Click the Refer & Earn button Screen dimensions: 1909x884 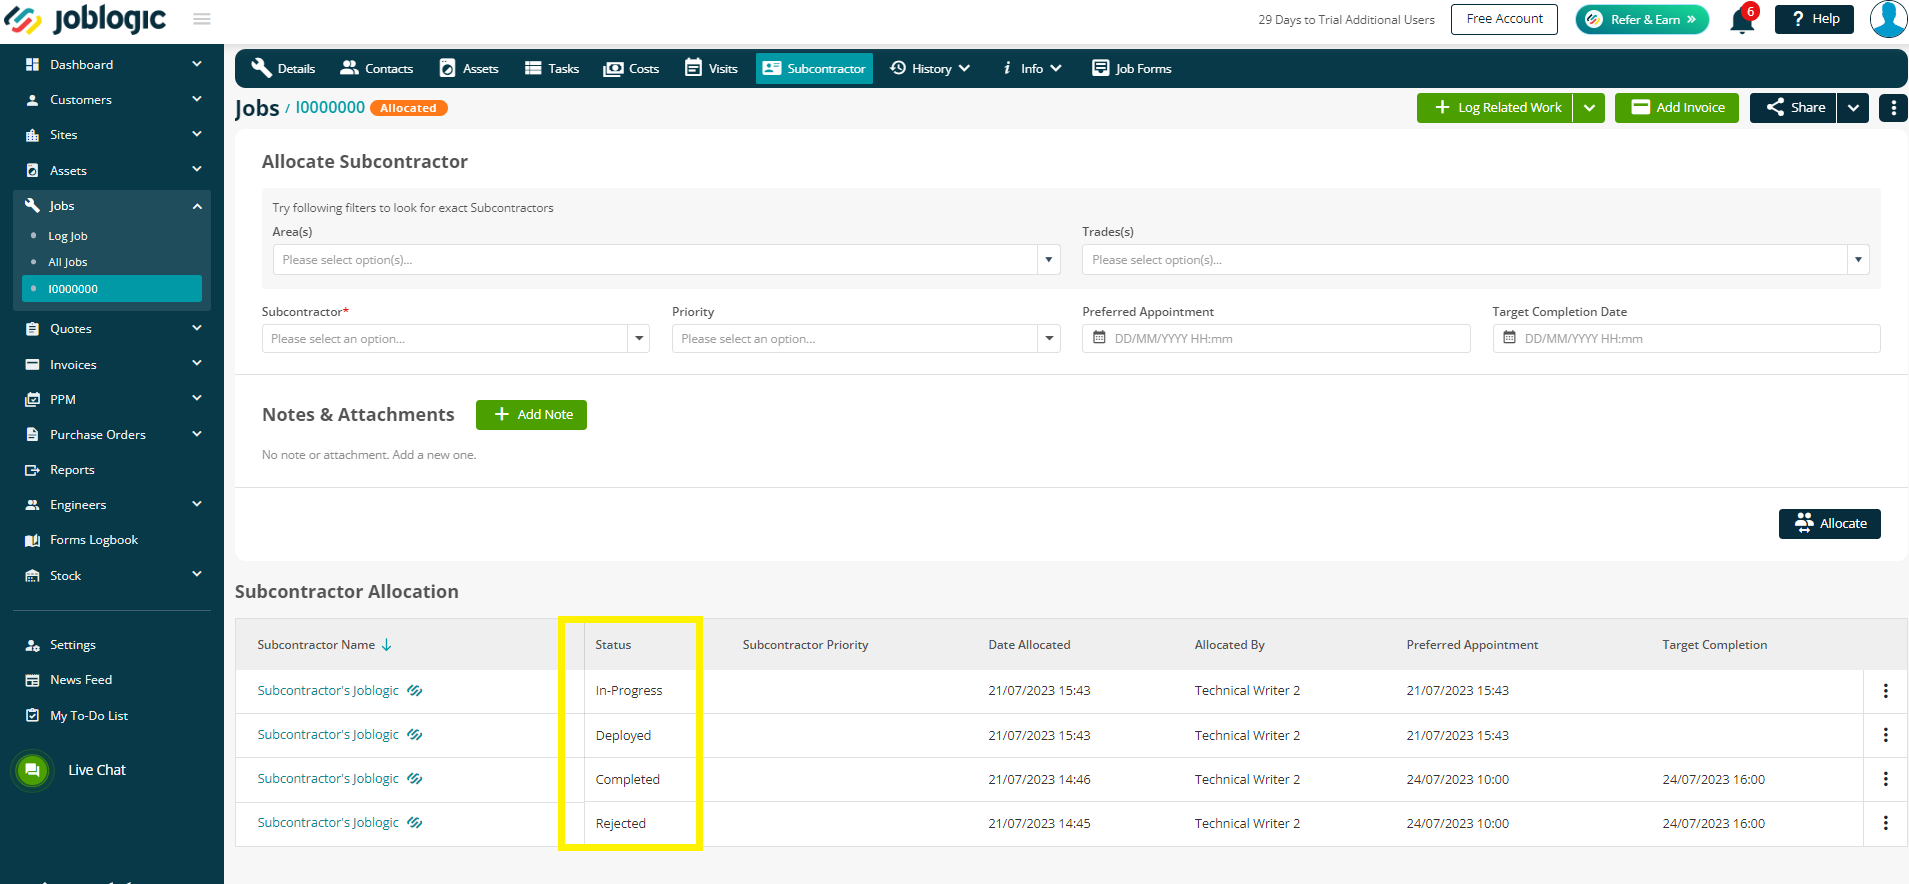(x=1642, y=19)
